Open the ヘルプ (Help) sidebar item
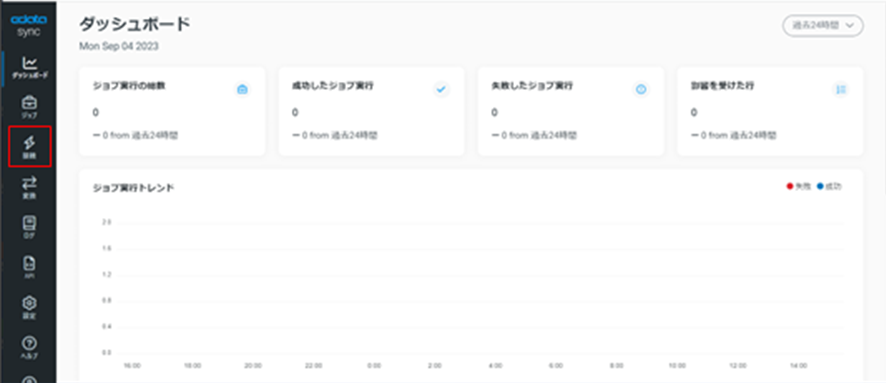The width and height of the screenshot is (886, 383). tap(30, 348)
